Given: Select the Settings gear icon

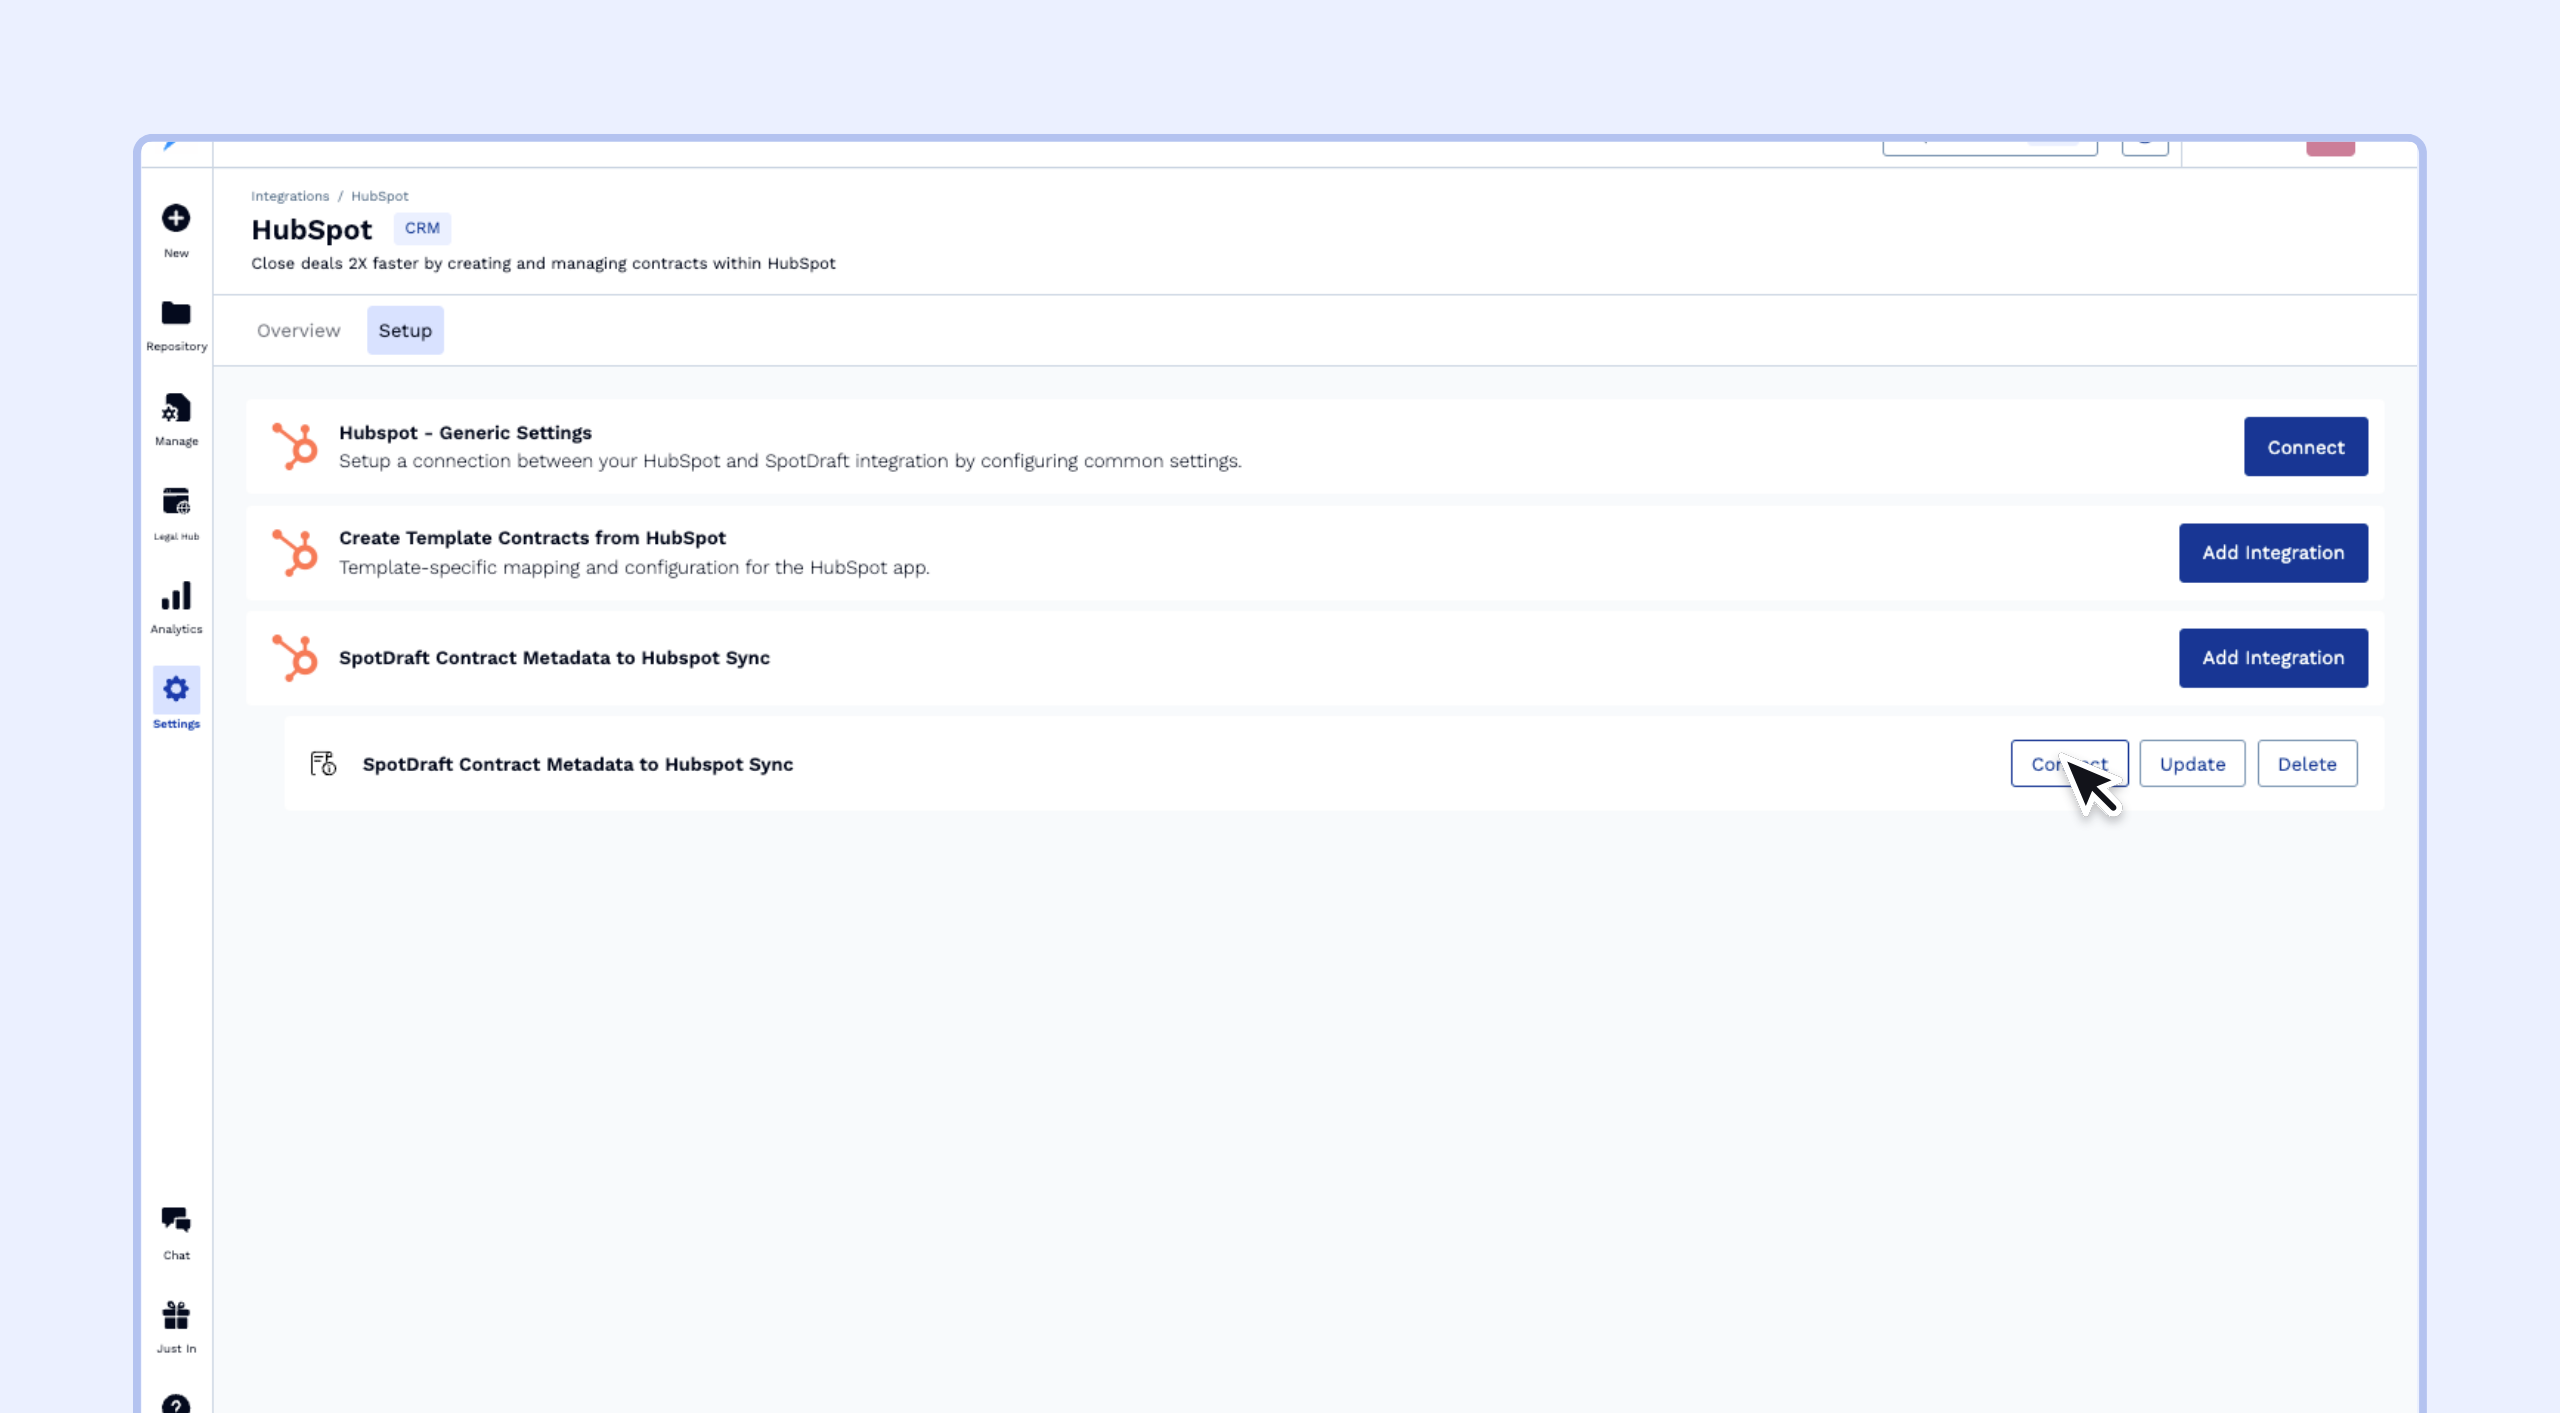Looking at the screenshot, I should (176, 689).
